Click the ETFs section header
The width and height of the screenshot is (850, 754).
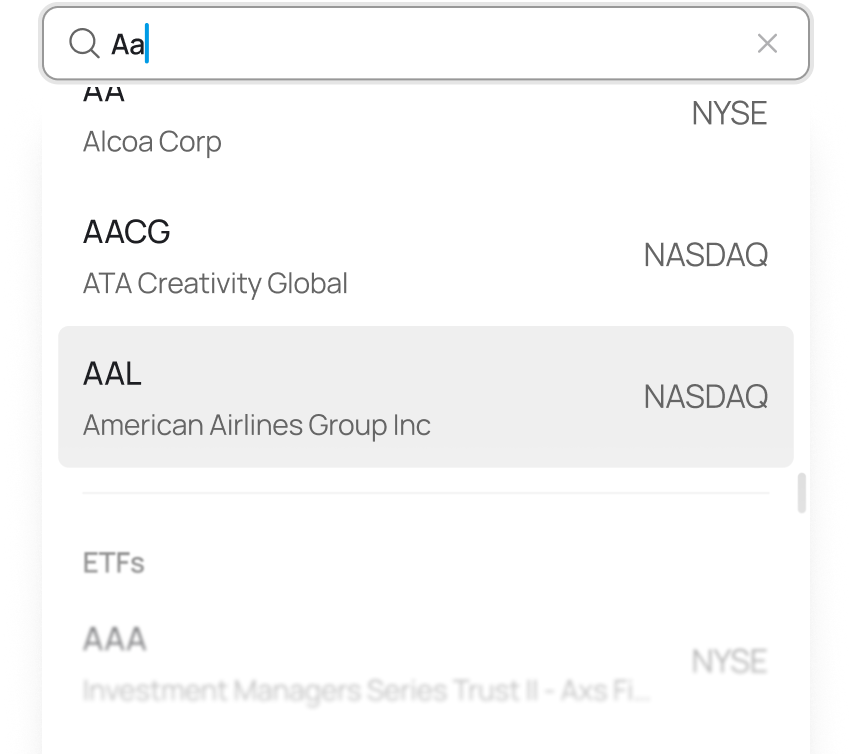click(x=114, y=563)
